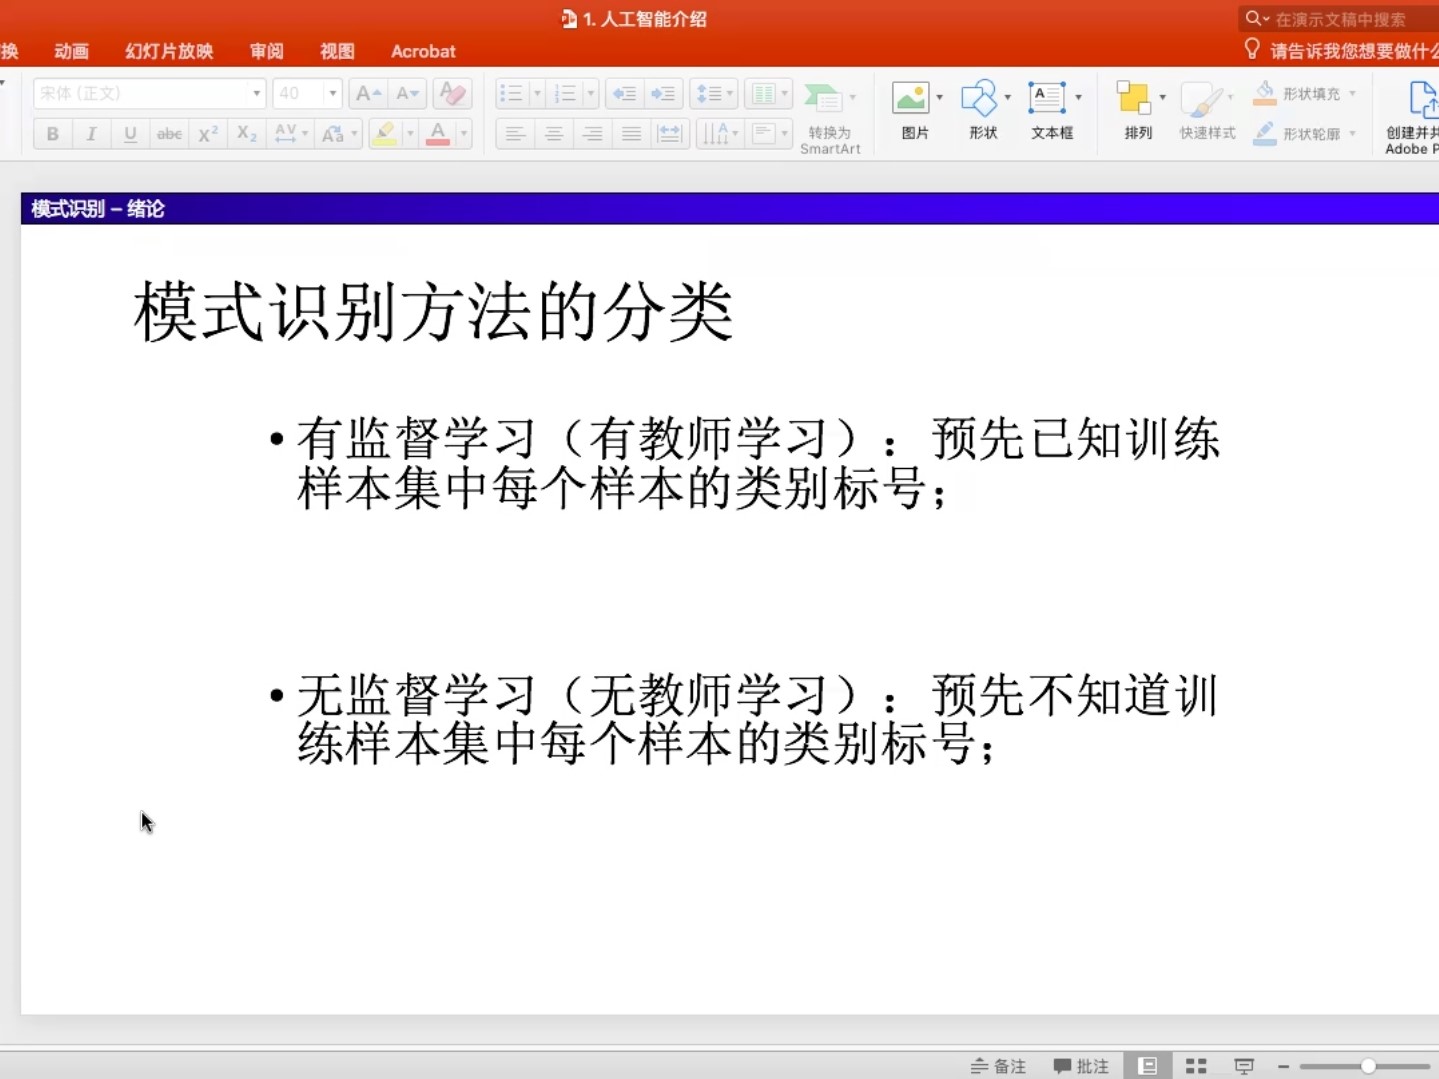Open the Shapes (形状) gallery icon

[979, 99]
